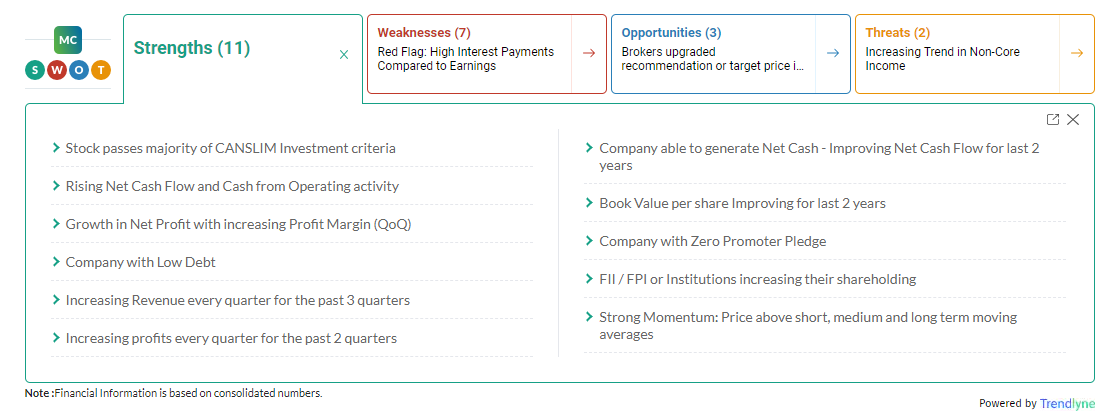This screenshot has height=416, width=1104.
Task: Click the MC logo icon
Action: [68, 40]
